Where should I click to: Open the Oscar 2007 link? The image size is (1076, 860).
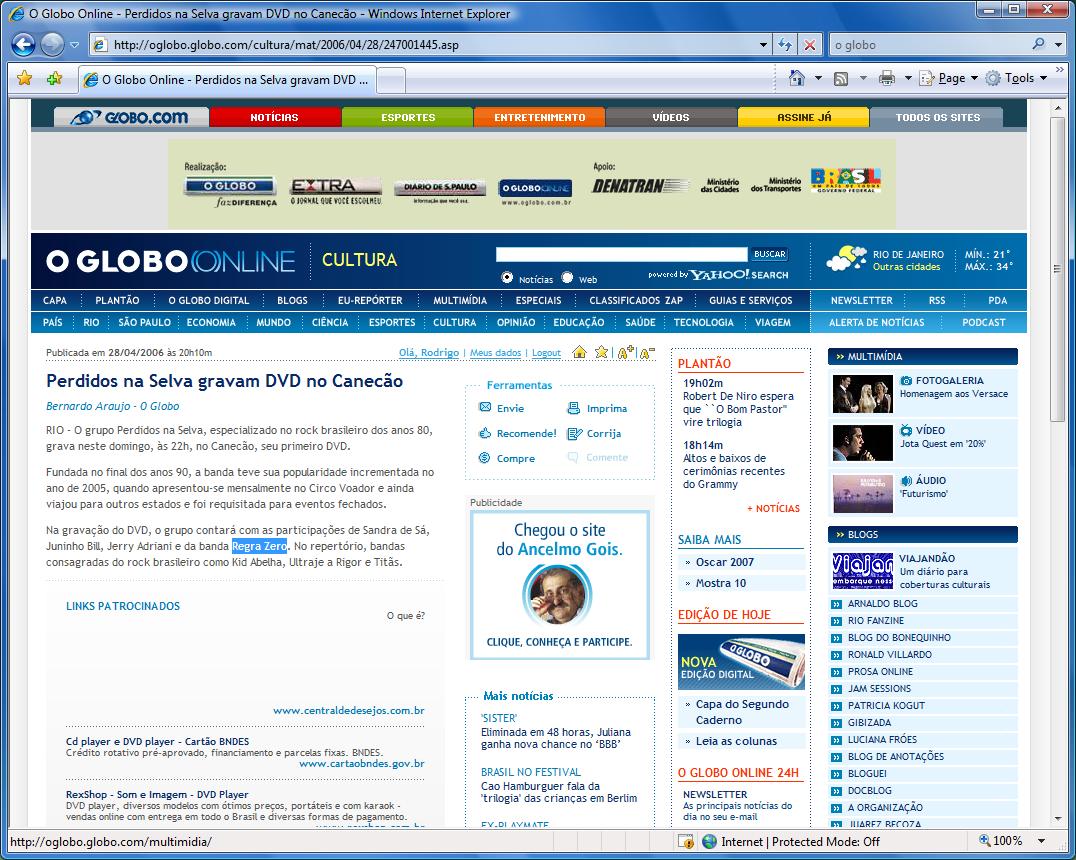point(725,562)
